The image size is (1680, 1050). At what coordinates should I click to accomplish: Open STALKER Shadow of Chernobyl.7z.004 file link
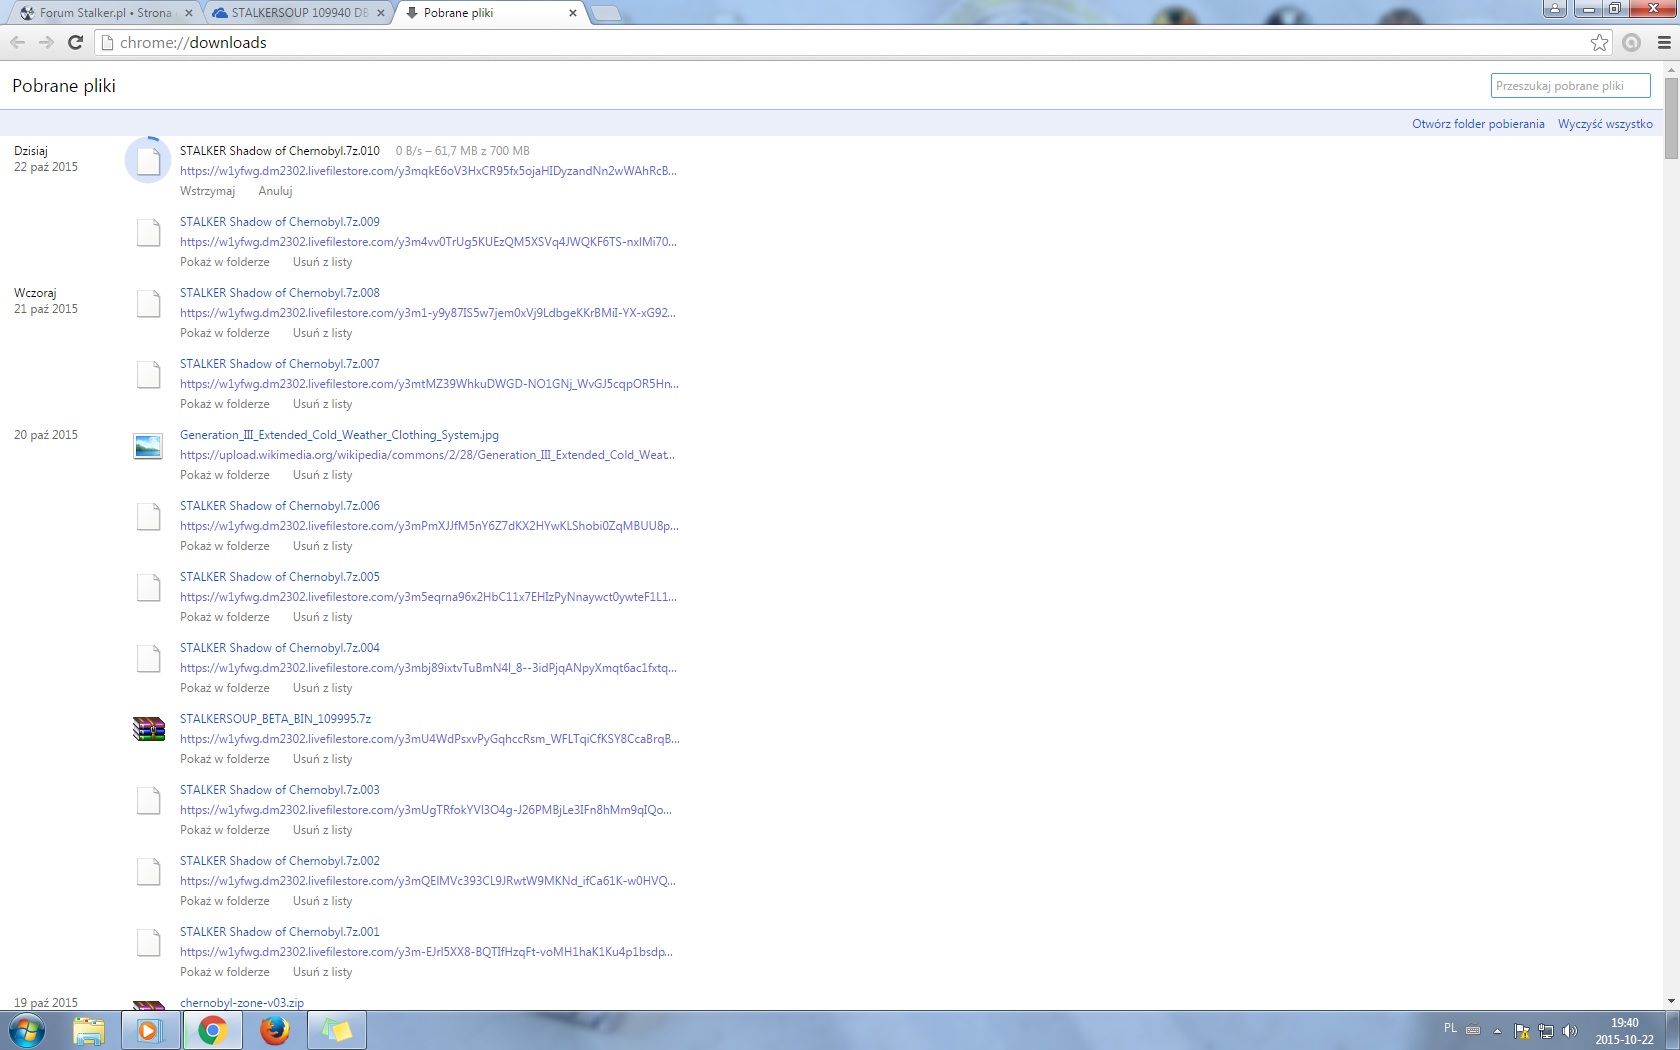[x=280, y=648]
